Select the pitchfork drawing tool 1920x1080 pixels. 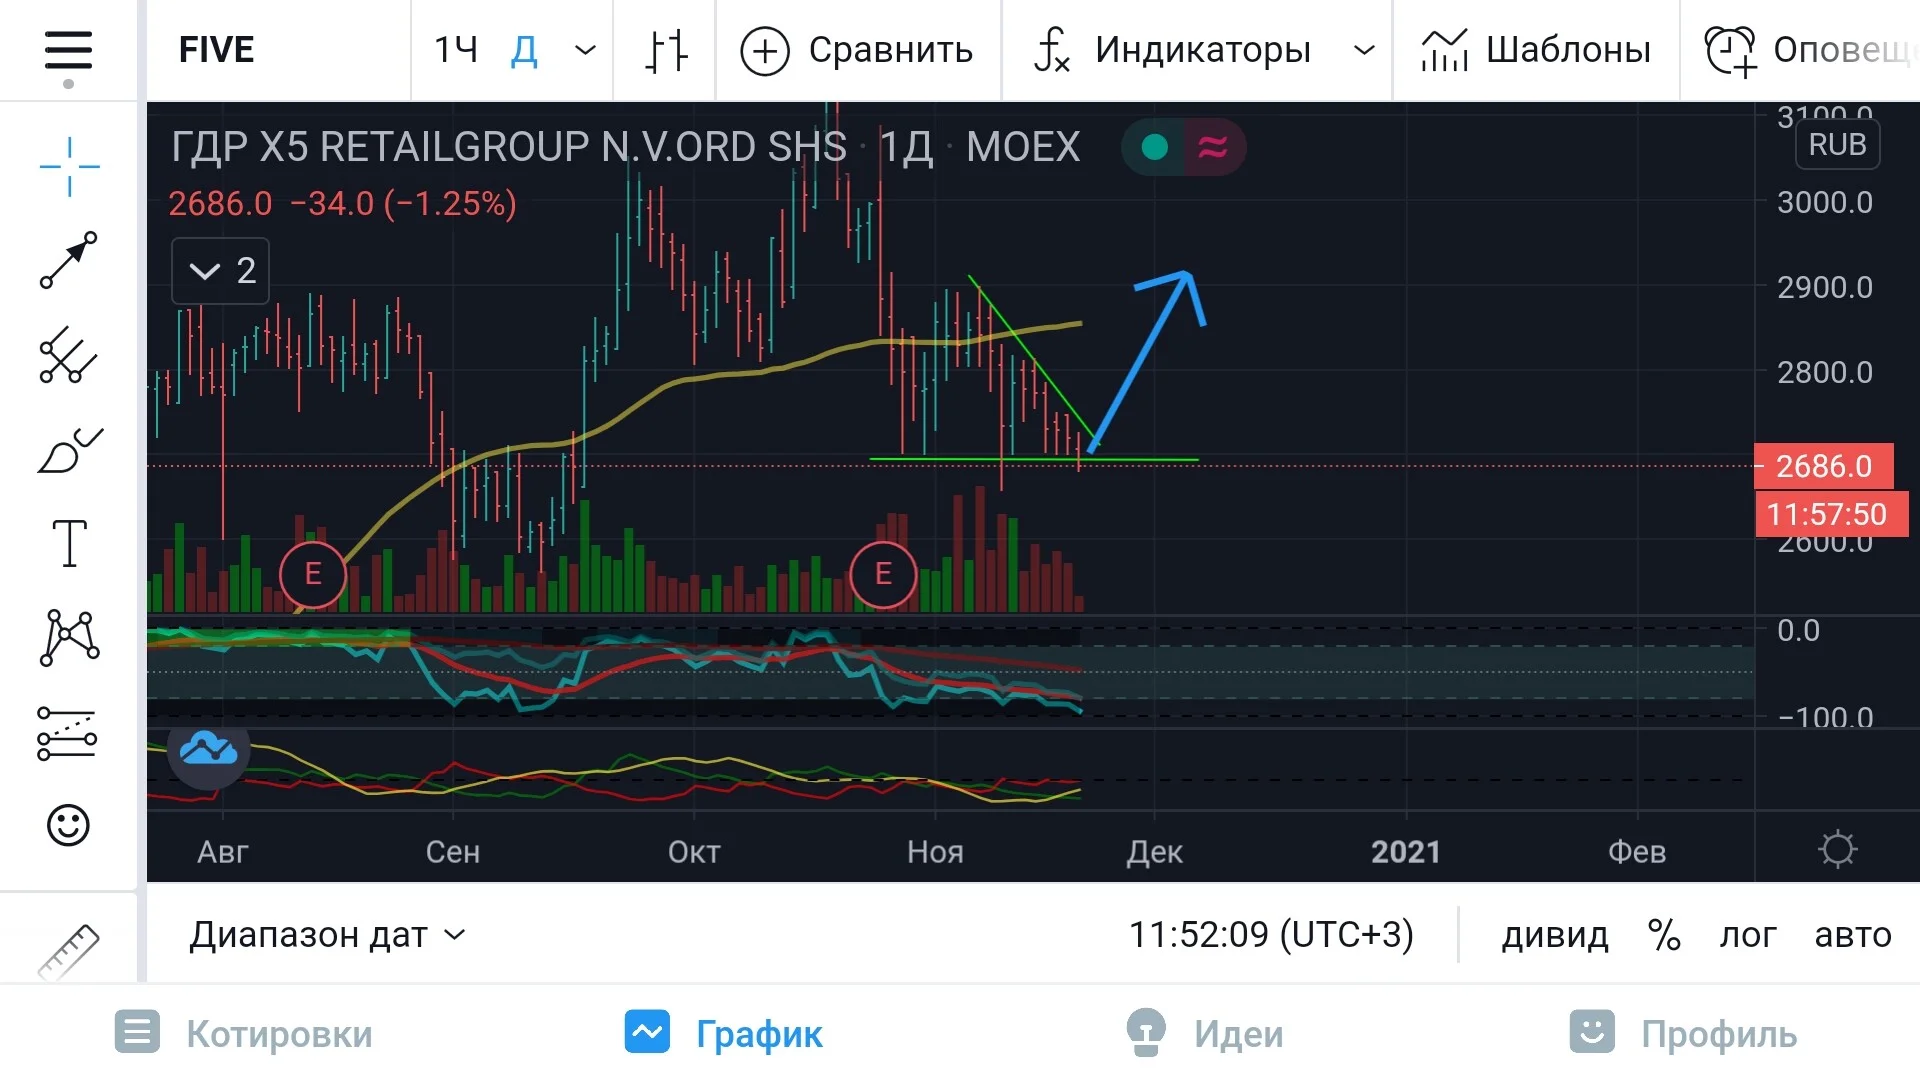(69, 355)
